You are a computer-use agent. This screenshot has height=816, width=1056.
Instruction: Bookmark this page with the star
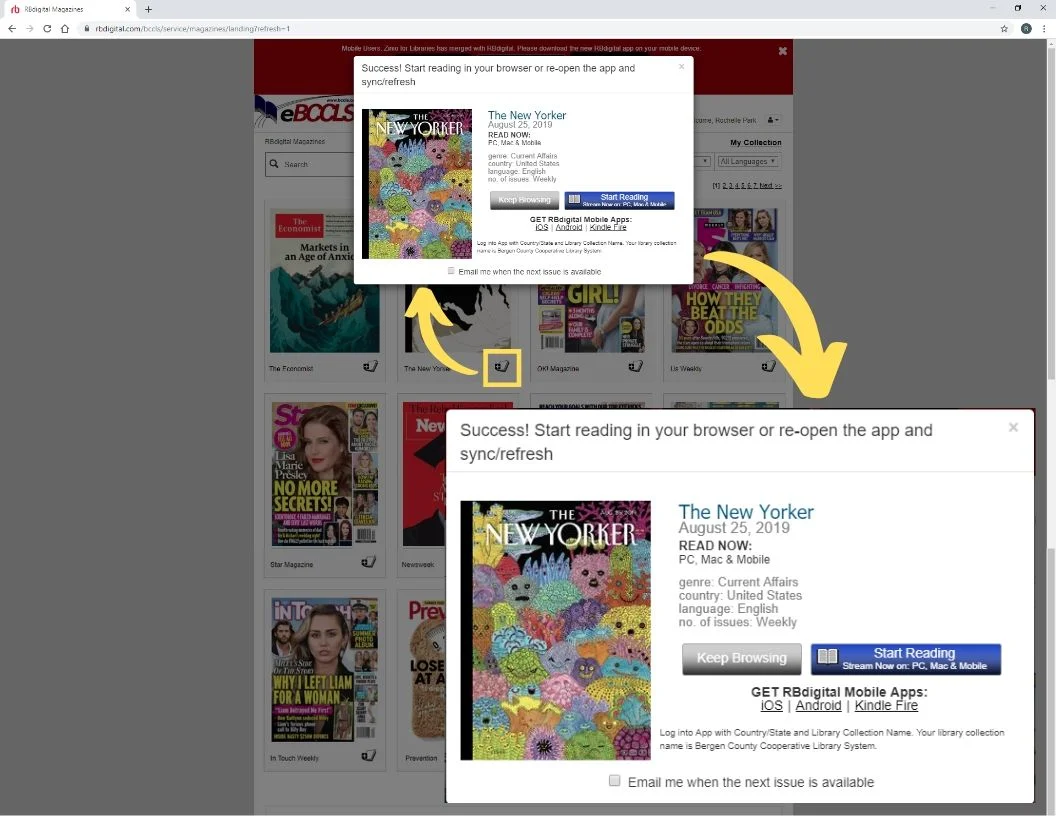pos(1004,28)
